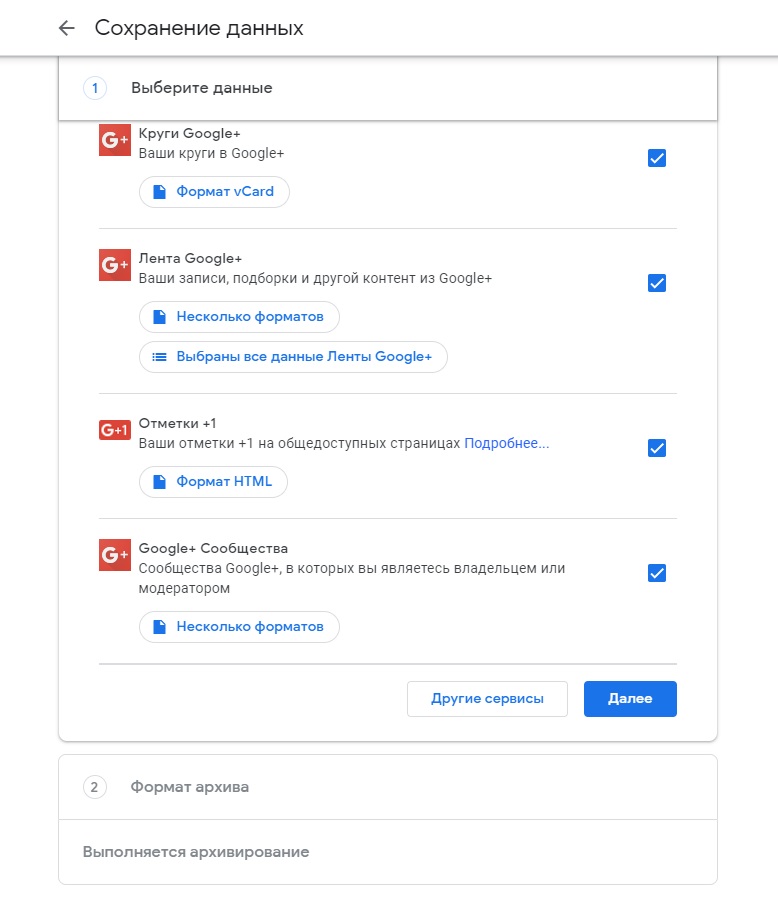Click the +1 marks service icon
Screen dimensions: 778x907
115,430
